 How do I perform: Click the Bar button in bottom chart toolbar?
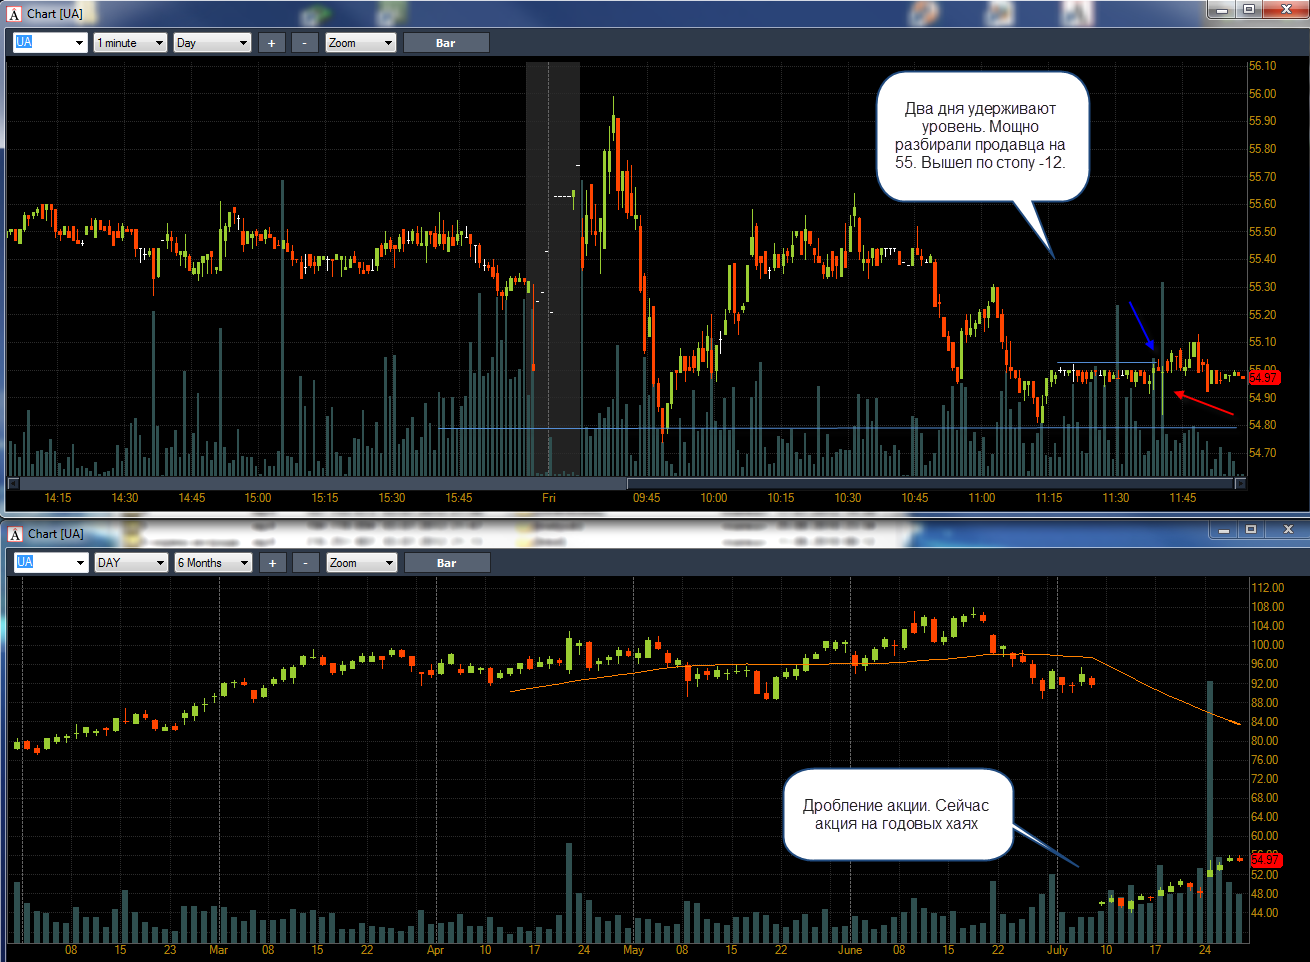click(447, 563)
